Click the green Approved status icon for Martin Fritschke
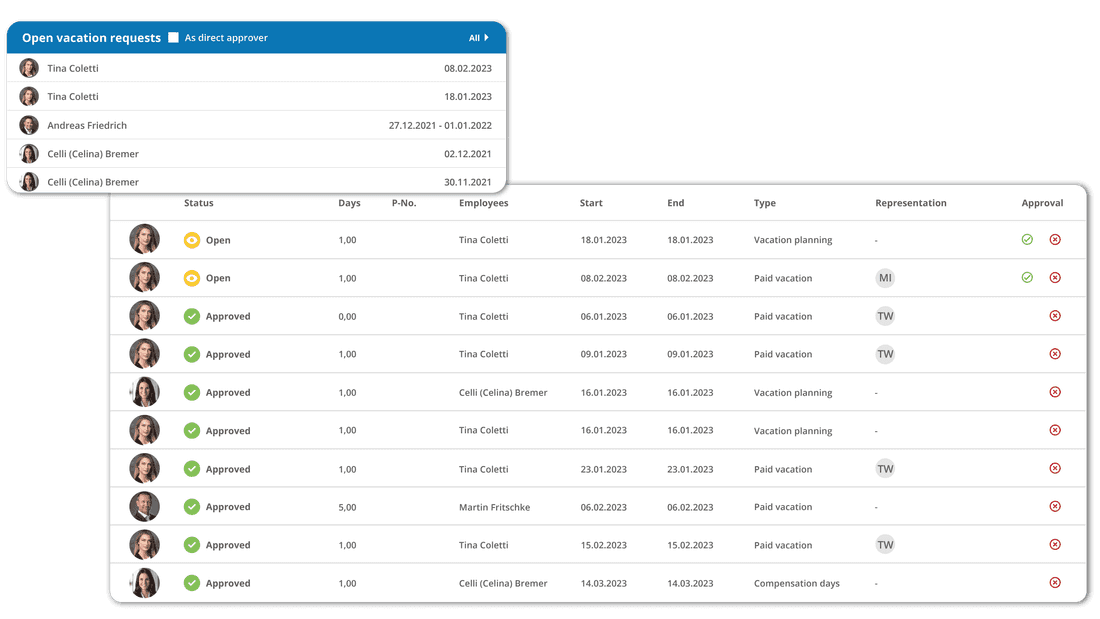The image size is (1100, 619). [192, 506]
